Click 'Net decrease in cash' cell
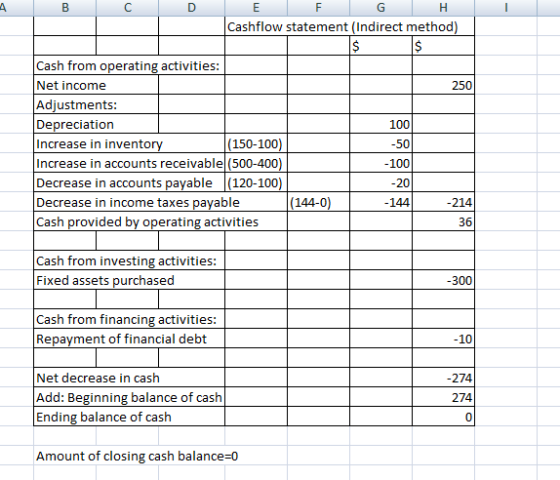Image resolution: width=560 pixels, height=480 pixels. 129,378
